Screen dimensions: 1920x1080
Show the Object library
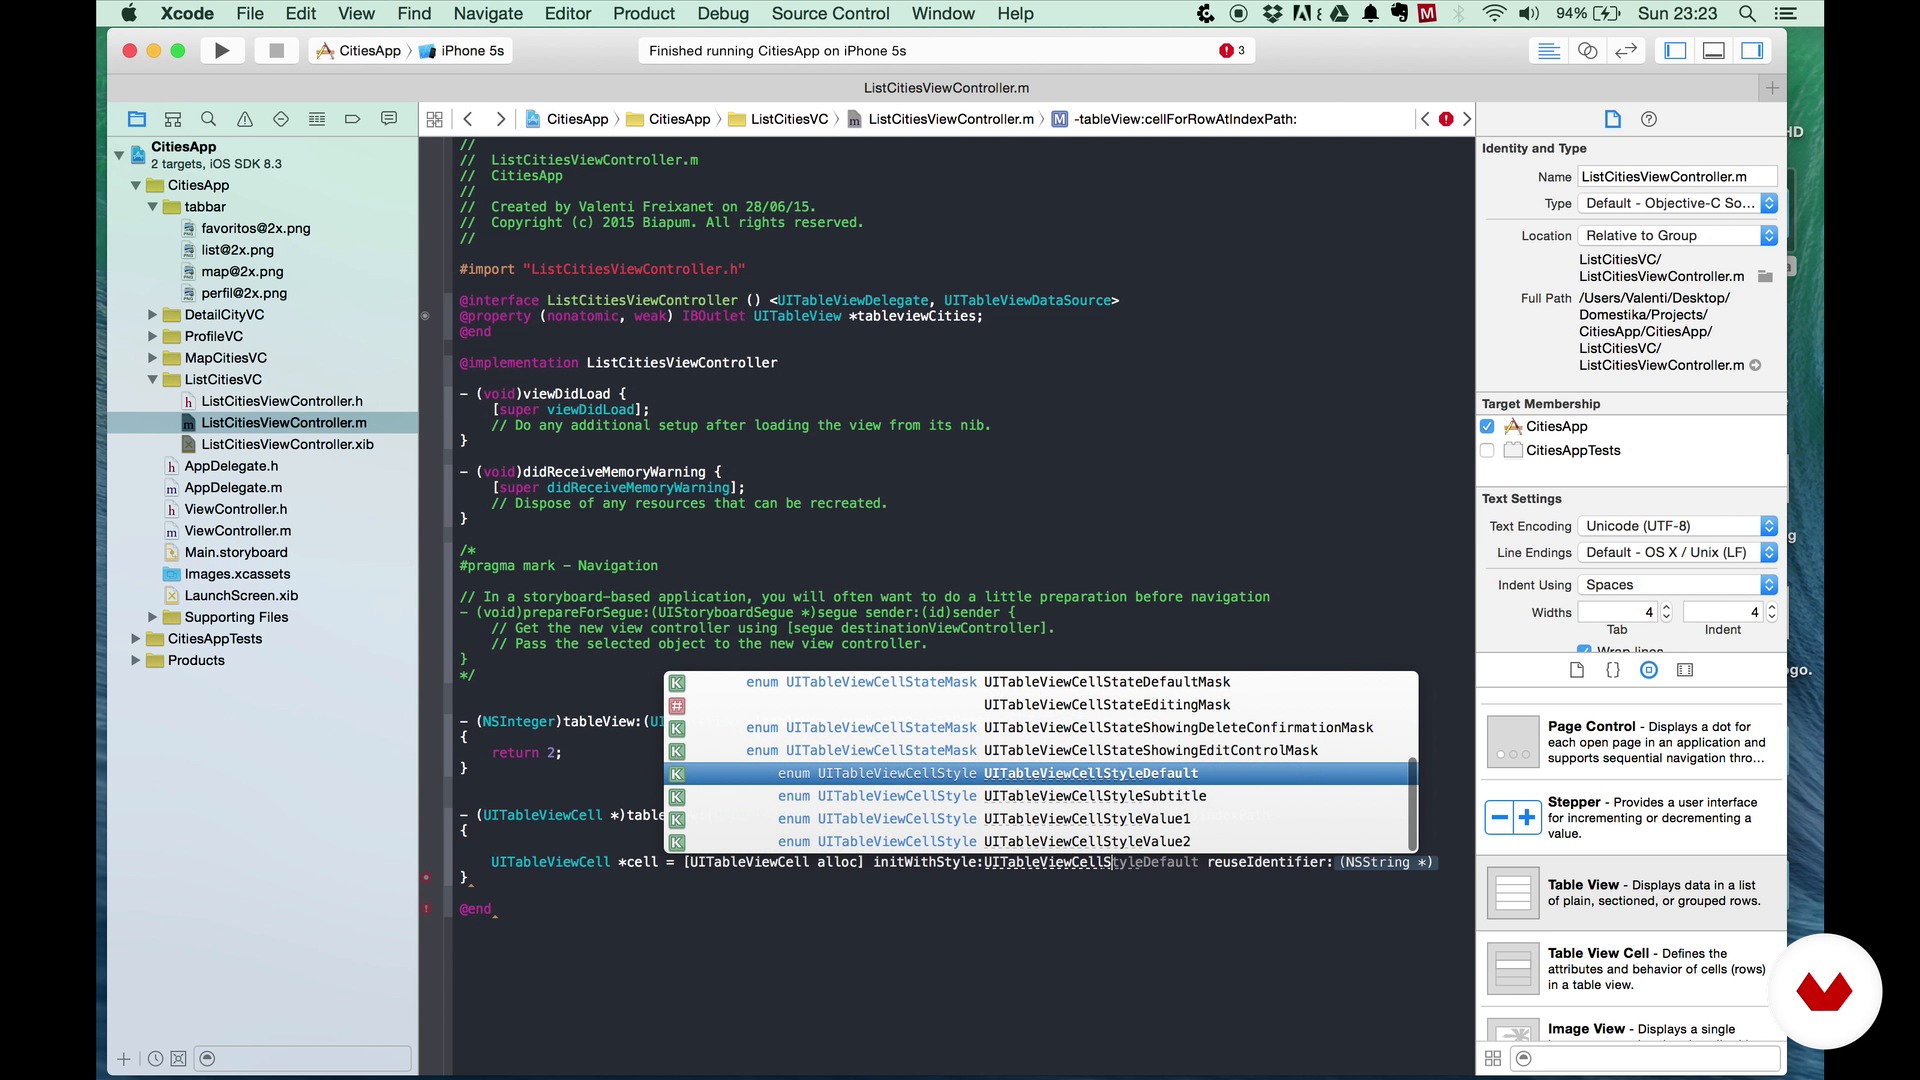pyautogui.click(x=1649, y=670)
